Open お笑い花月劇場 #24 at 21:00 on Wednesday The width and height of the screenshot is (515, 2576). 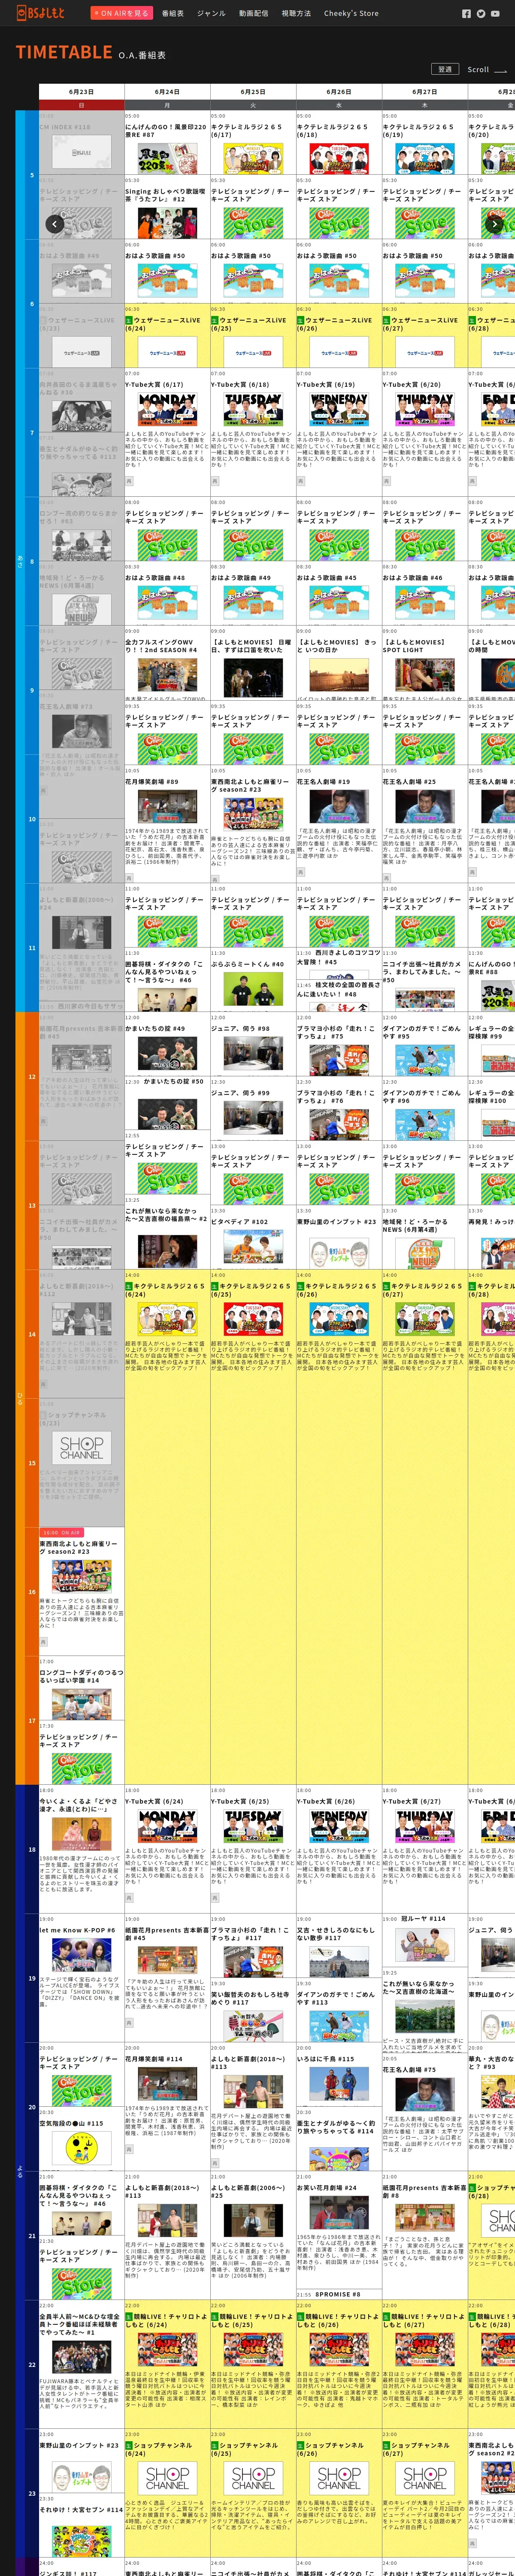click(339, 2229)
